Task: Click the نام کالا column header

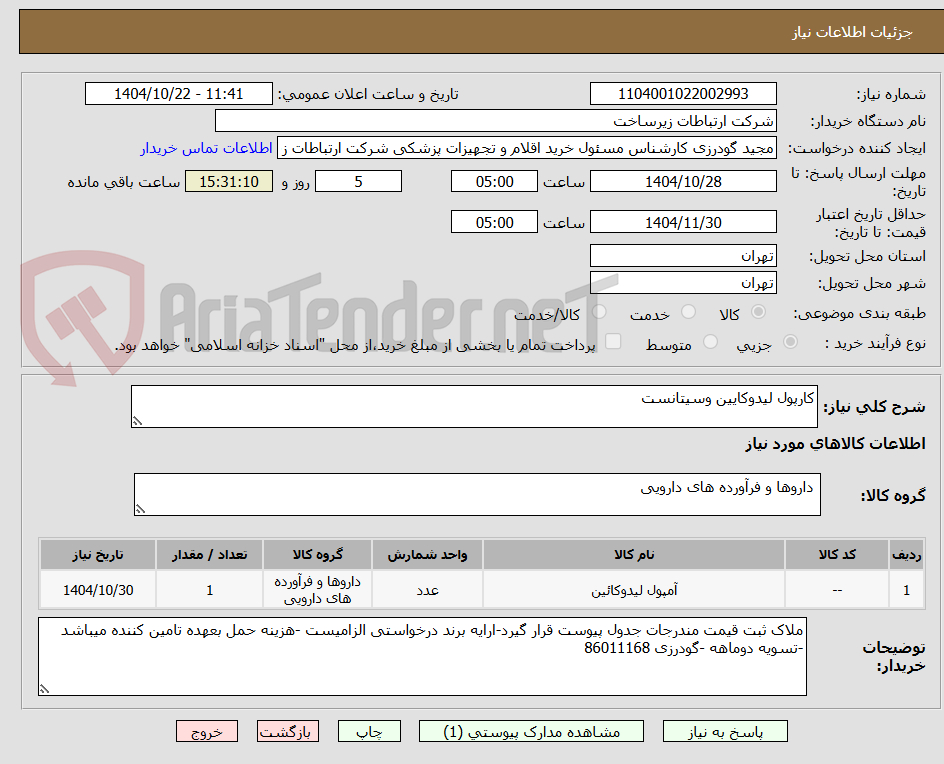Action: [x=634, y=554]
